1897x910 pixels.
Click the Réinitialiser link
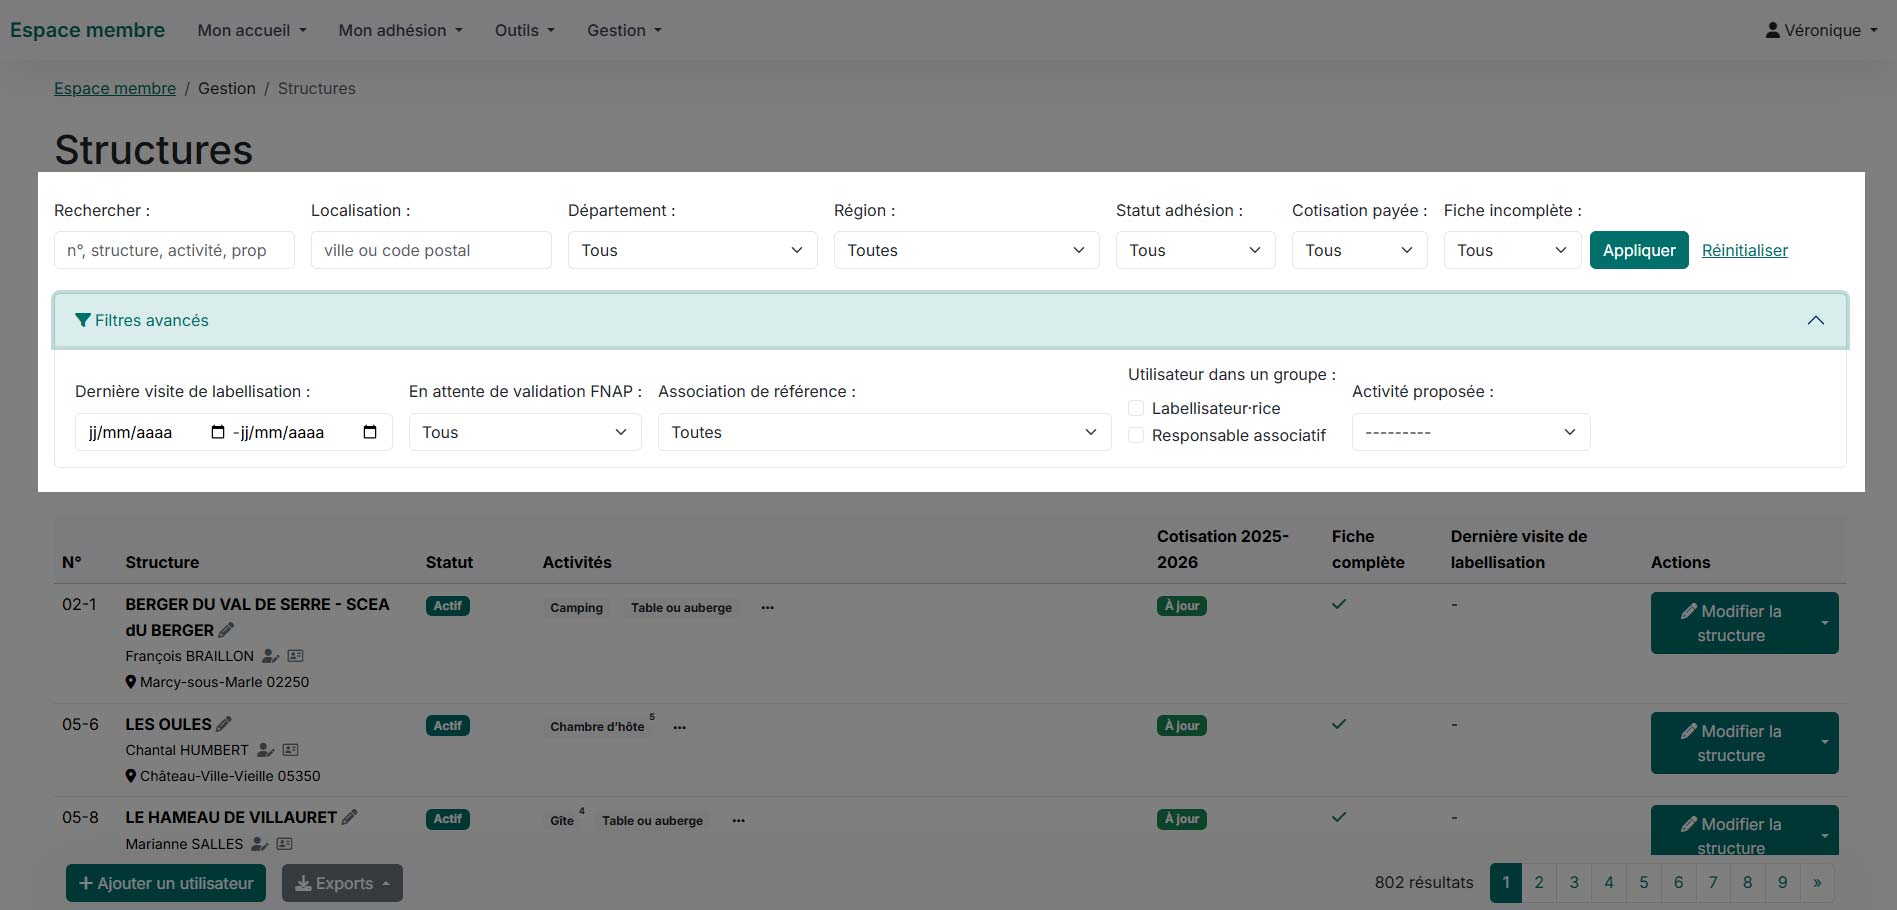[x=1744, y=250]
